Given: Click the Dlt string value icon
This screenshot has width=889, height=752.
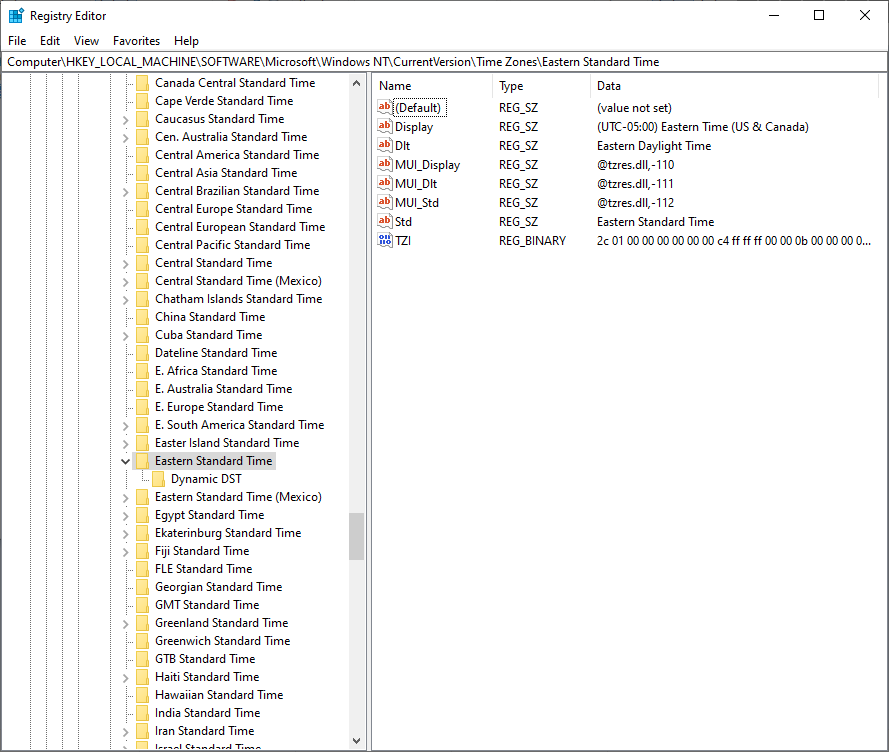Looking at the screenshot, I should 385,146.
